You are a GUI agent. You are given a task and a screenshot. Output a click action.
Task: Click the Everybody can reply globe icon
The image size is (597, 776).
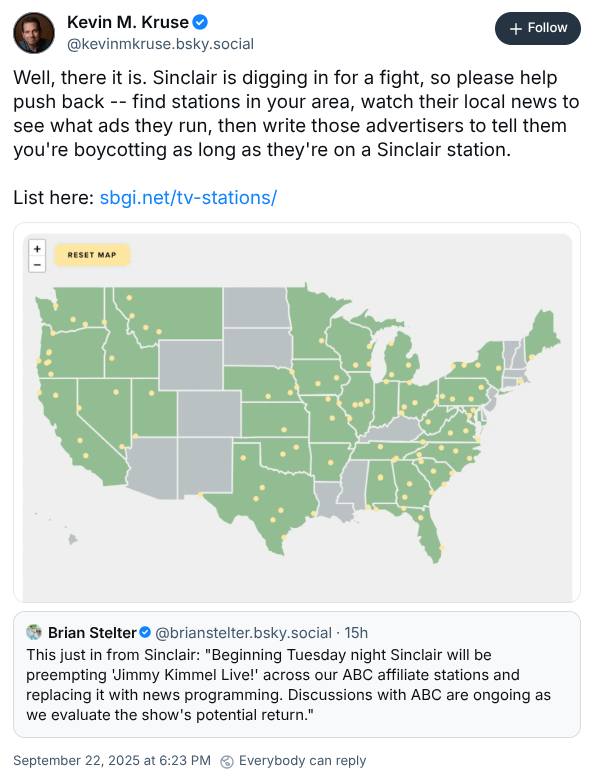[226, 761]
